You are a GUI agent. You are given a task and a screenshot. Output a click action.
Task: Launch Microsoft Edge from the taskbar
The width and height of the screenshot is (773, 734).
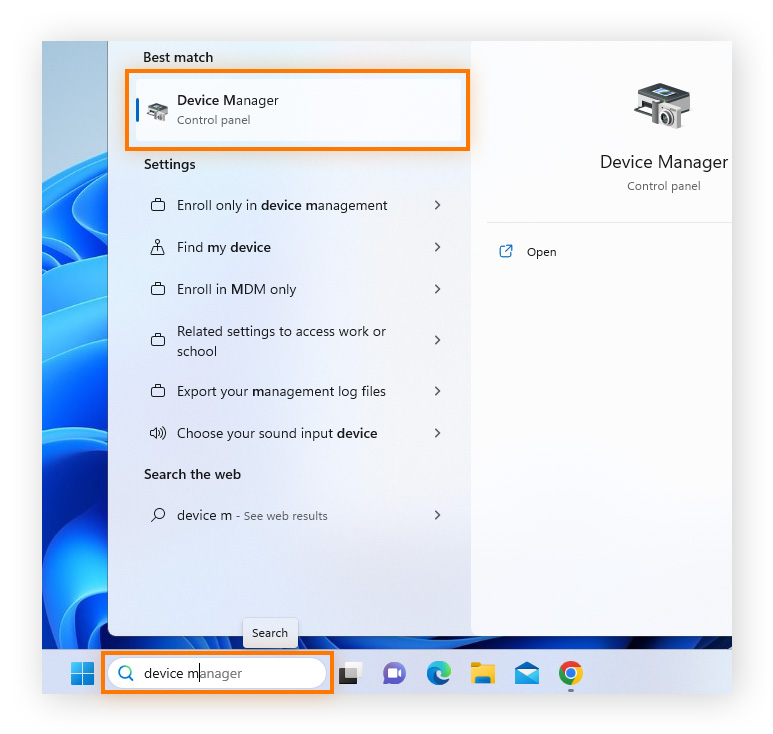pyautogui.click(x=438, y=673)
